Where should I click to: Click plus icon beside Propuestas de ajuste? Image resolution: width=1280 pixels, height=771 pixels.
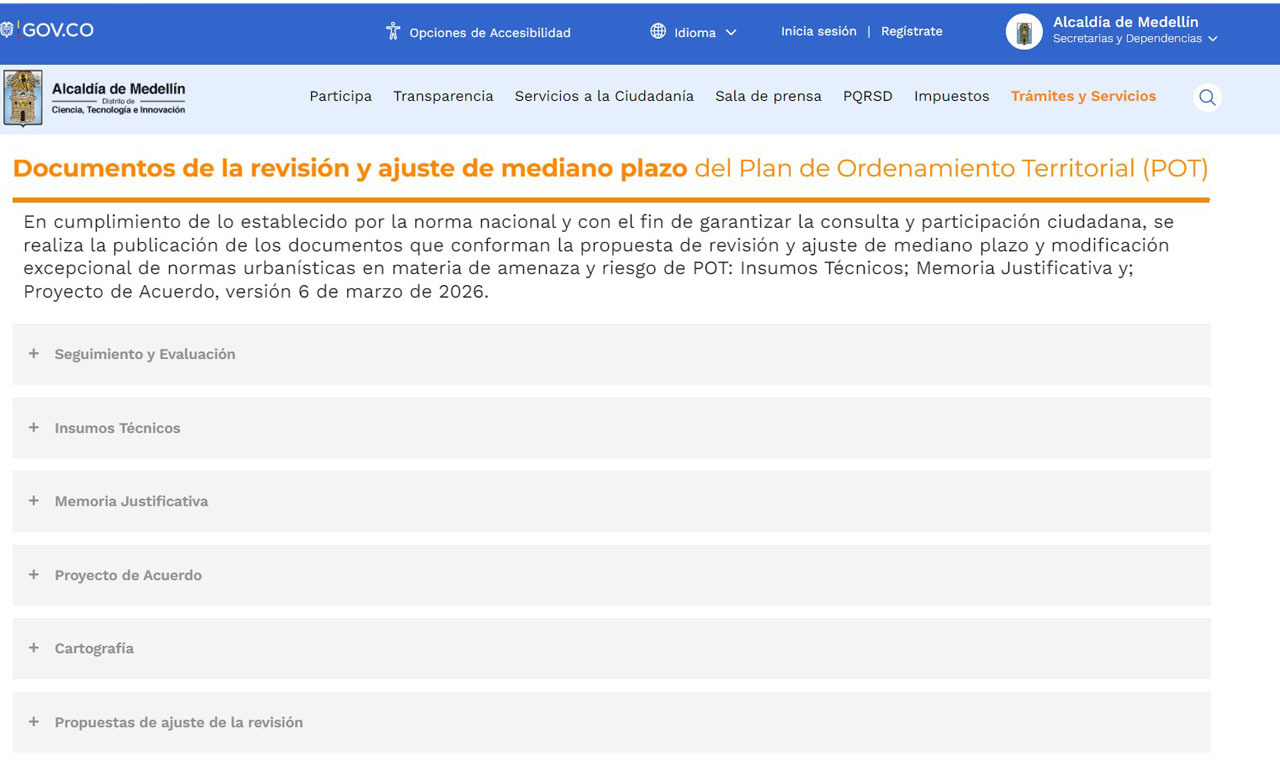click(33, 721)
